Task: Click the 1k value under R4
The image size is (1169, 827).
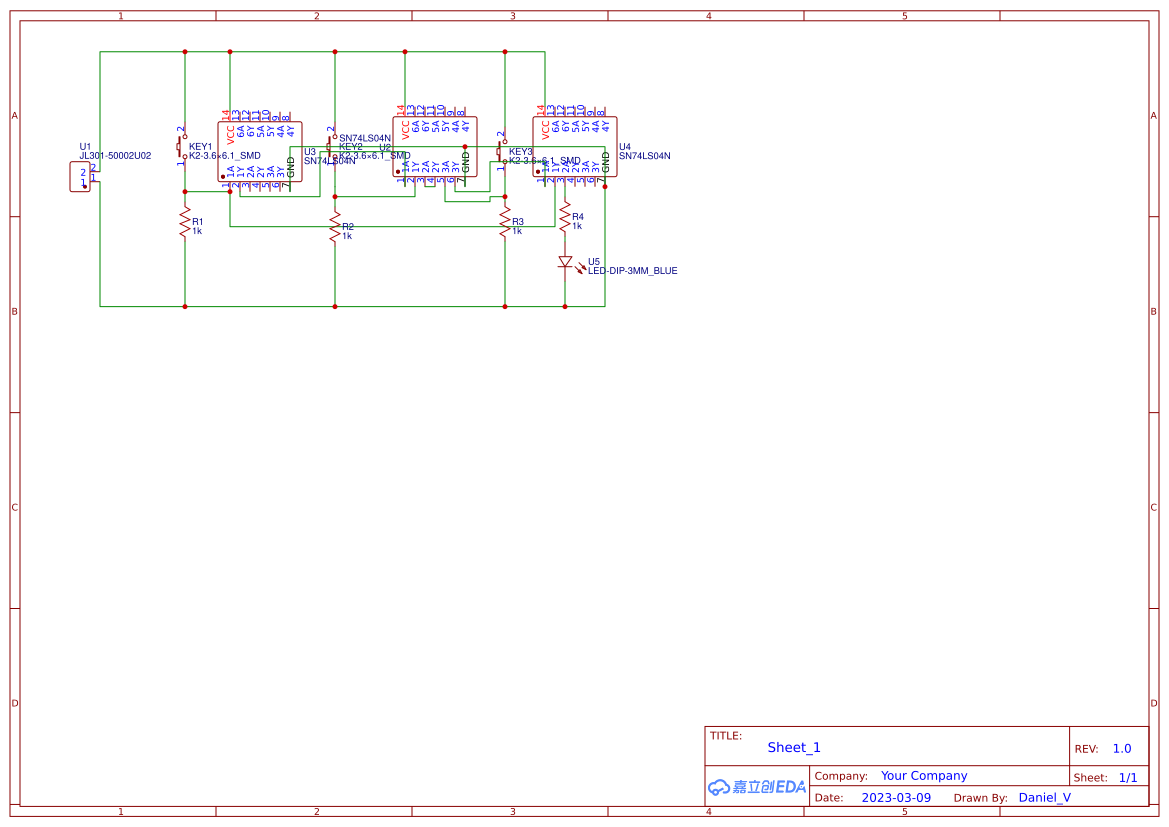Action: pyautogui.click(x=577, y=226)
